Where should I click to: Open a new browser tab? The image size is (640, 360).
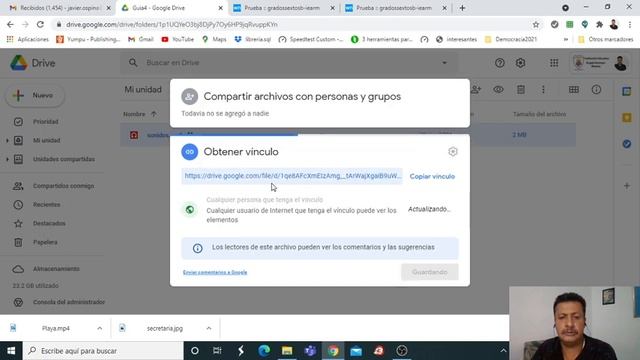[x=462, y=8]
